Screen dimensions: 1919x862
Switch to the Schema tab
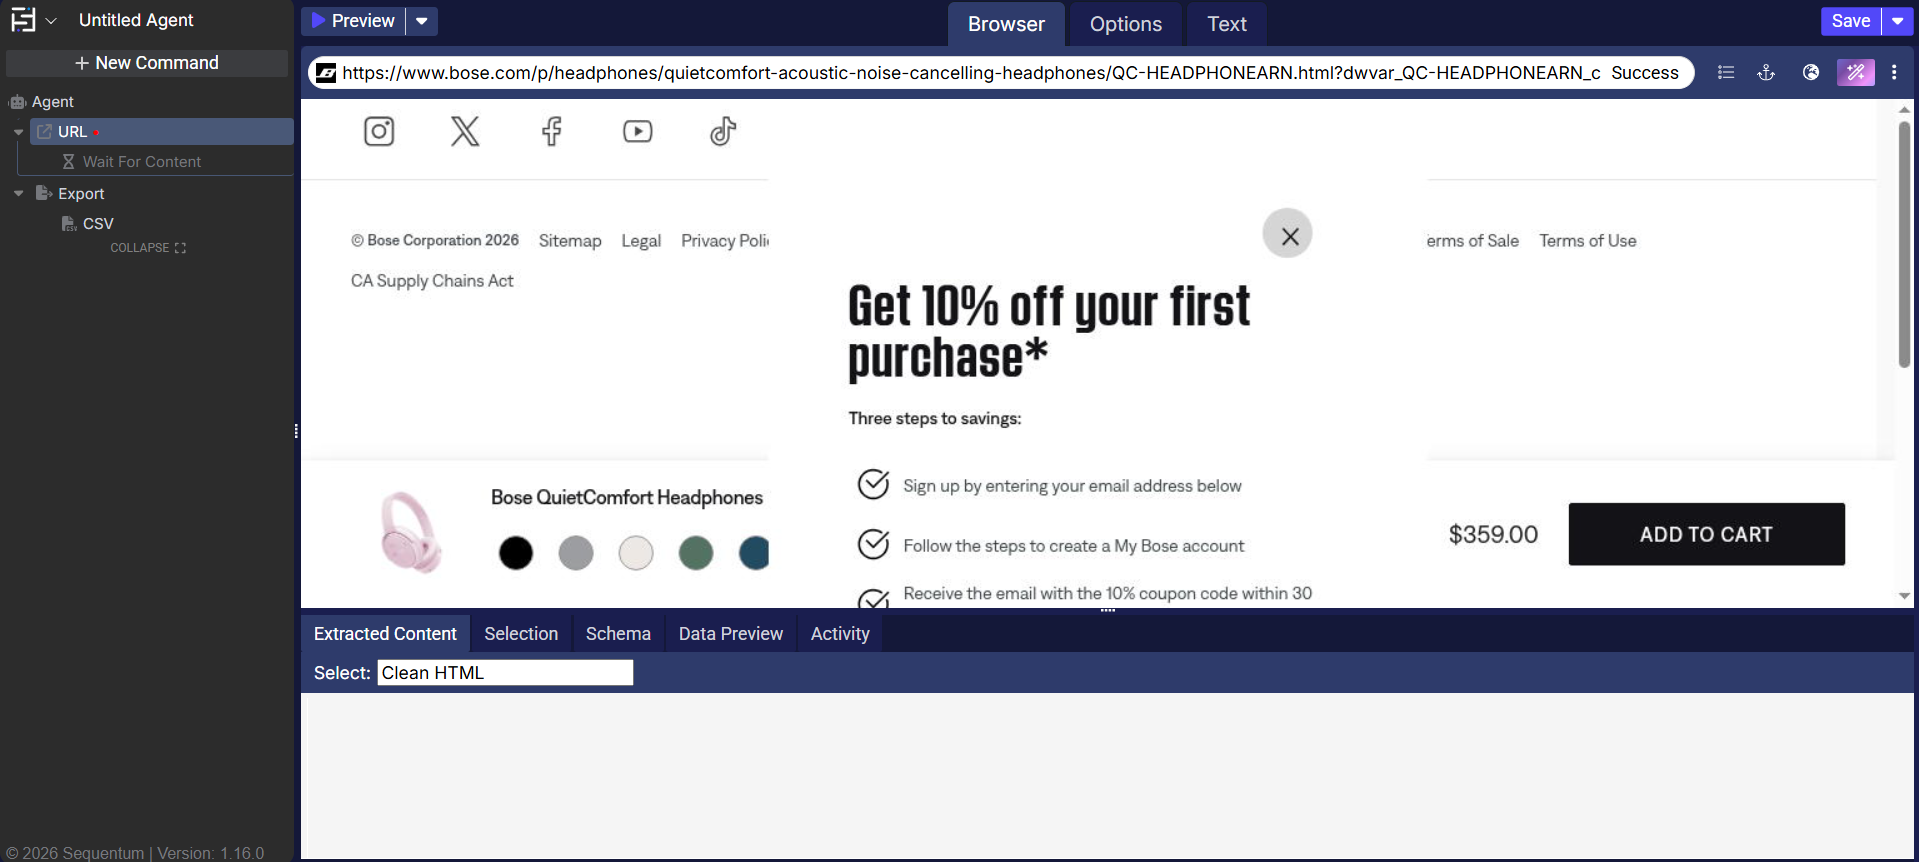[x=618, y=634]
